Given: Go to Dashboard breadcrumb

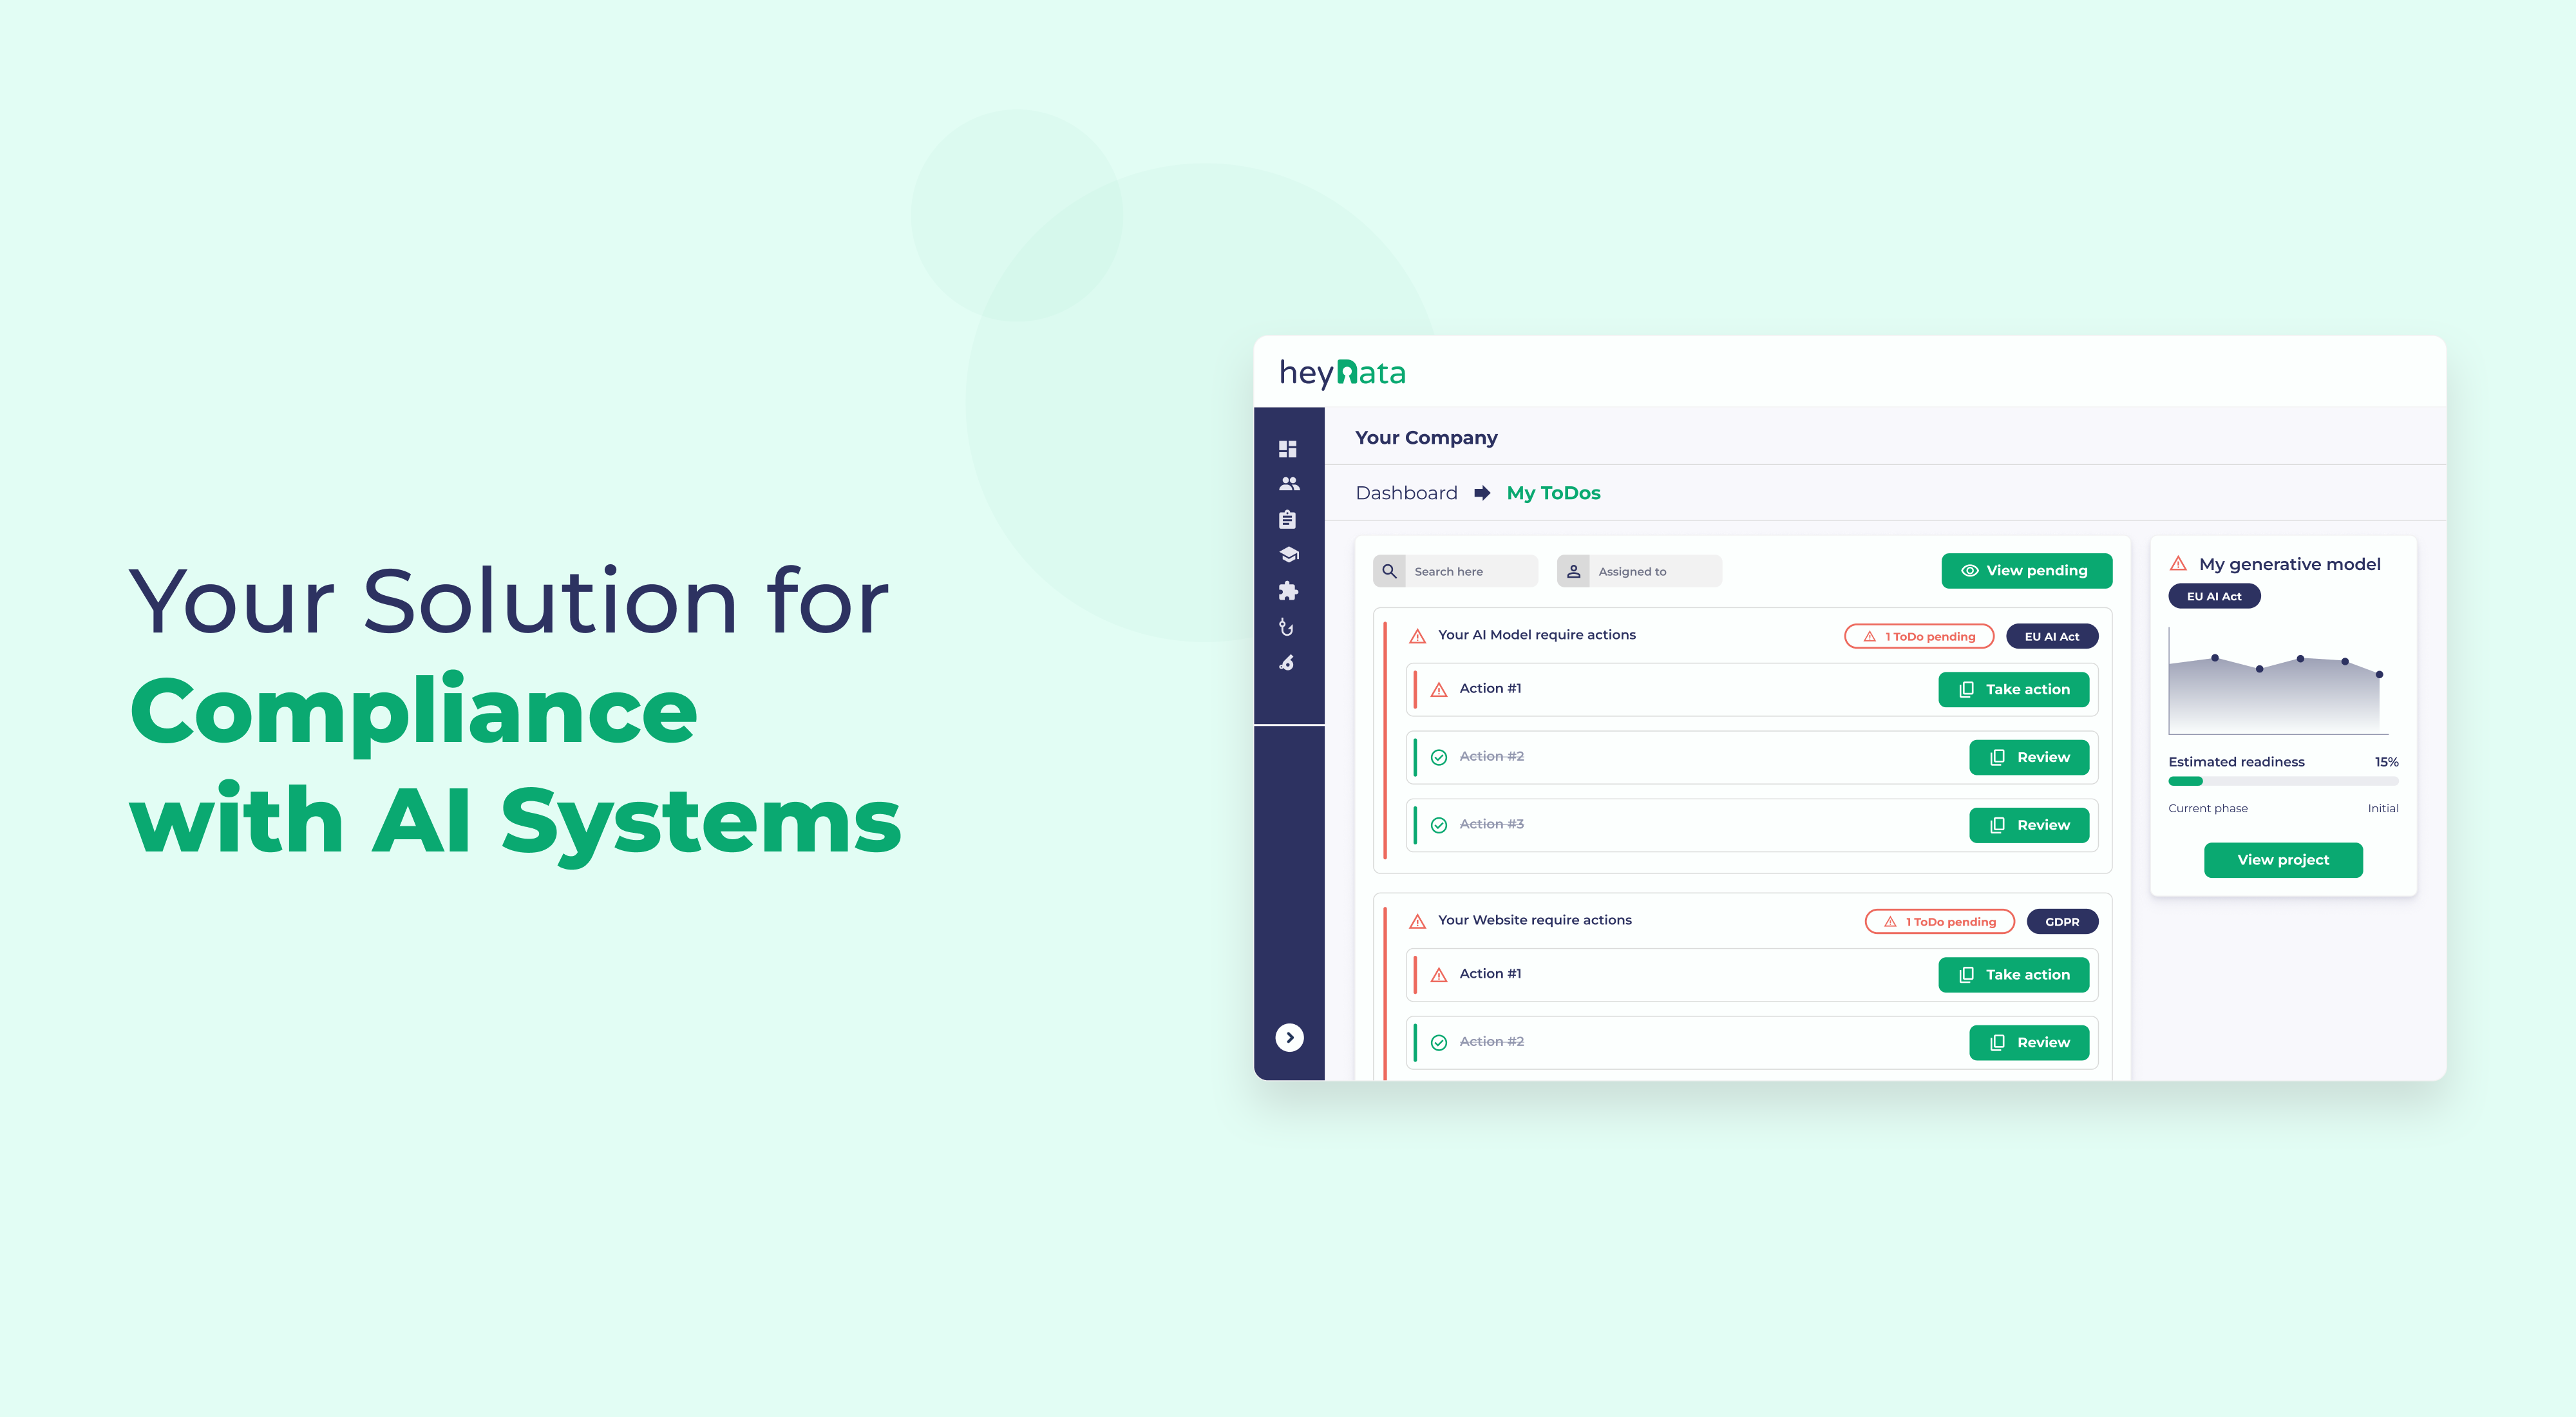Looking at the screenshot, I should [1406, 493].
